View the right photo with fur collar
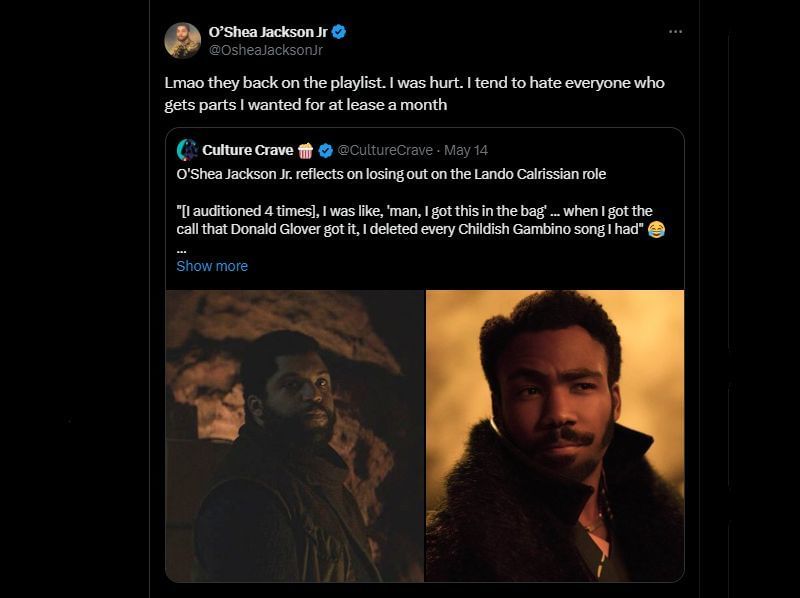 [x=555, y=435]
